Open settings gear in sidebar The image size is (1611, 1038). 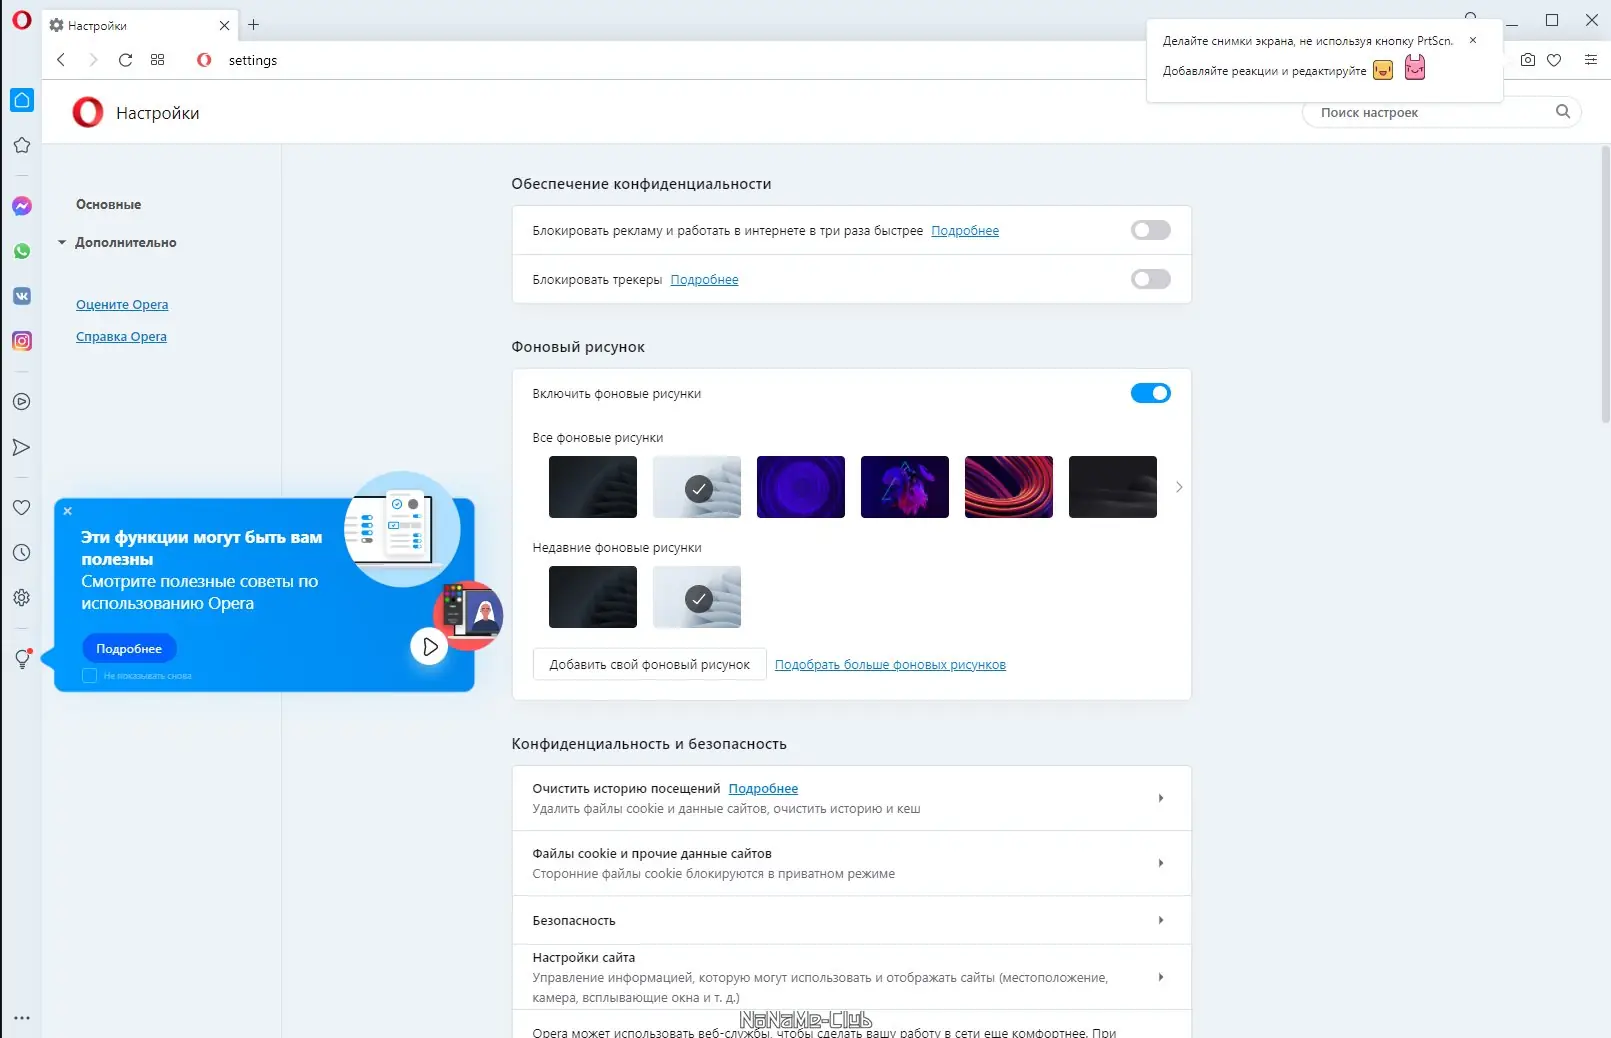pos(22,598)
